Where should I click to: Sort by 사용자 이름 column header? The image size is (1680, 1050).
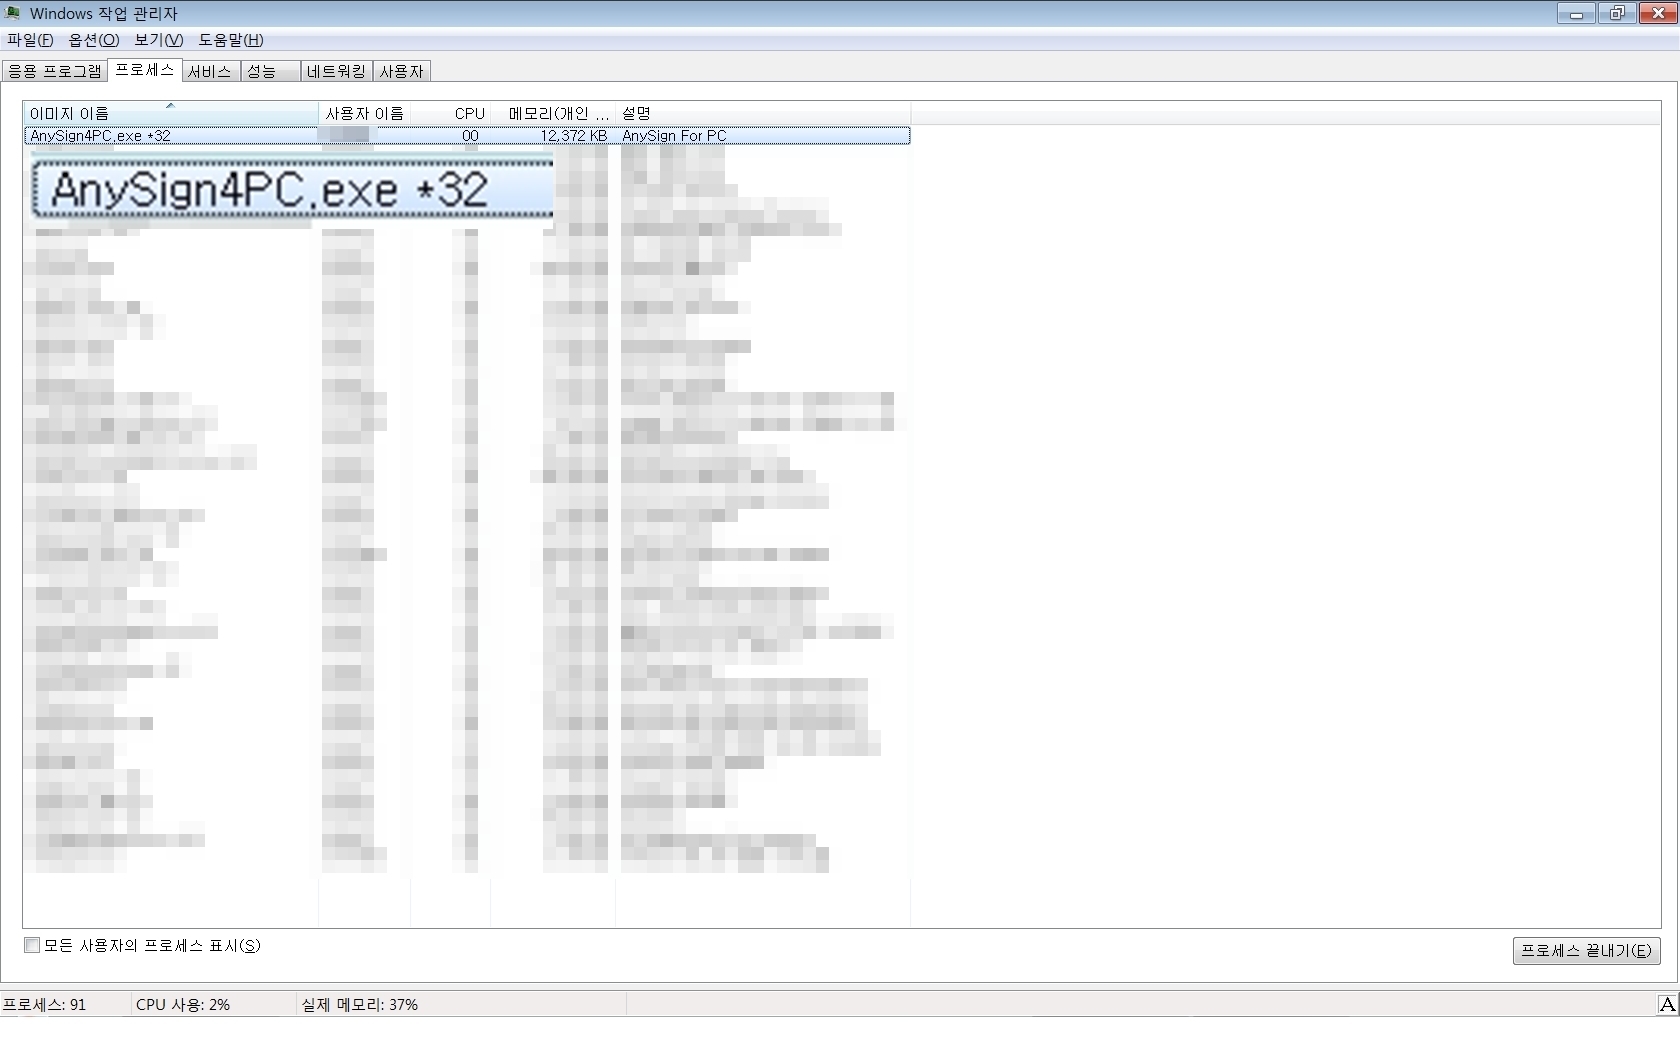click(x=364, y=113)
